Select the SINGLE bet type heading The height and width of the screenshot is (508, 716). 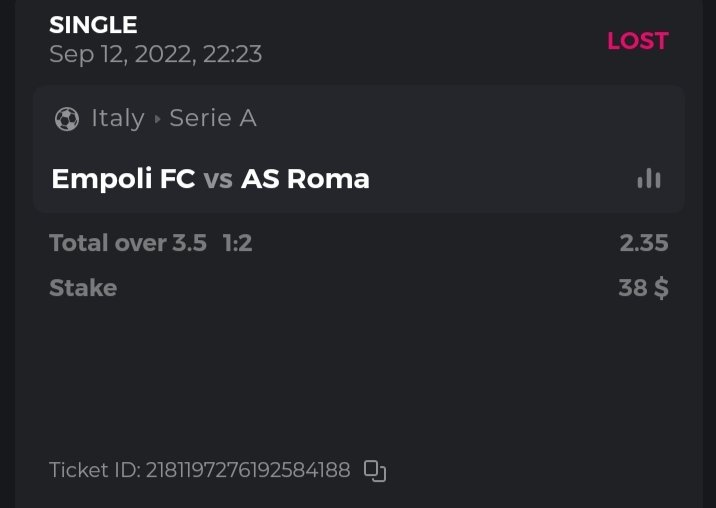tap(93, 25)
